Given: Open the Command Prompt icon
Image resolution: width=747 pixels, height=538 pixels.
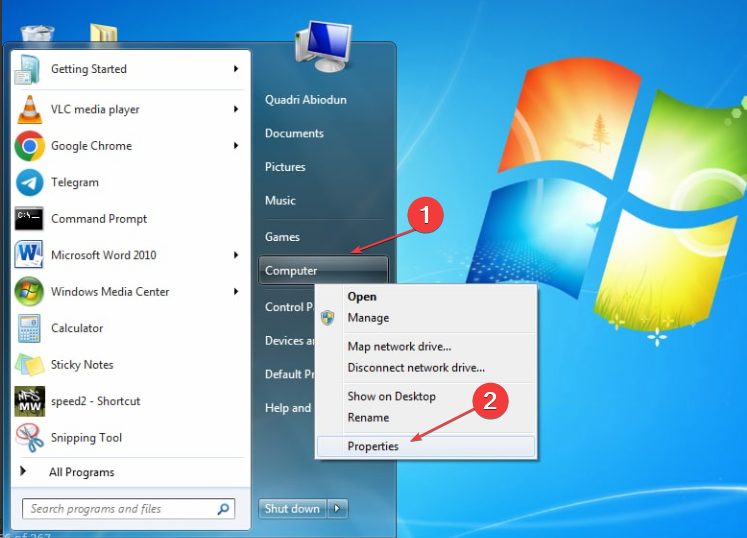Looking at the screenshot, I should [x=29, y=218].
